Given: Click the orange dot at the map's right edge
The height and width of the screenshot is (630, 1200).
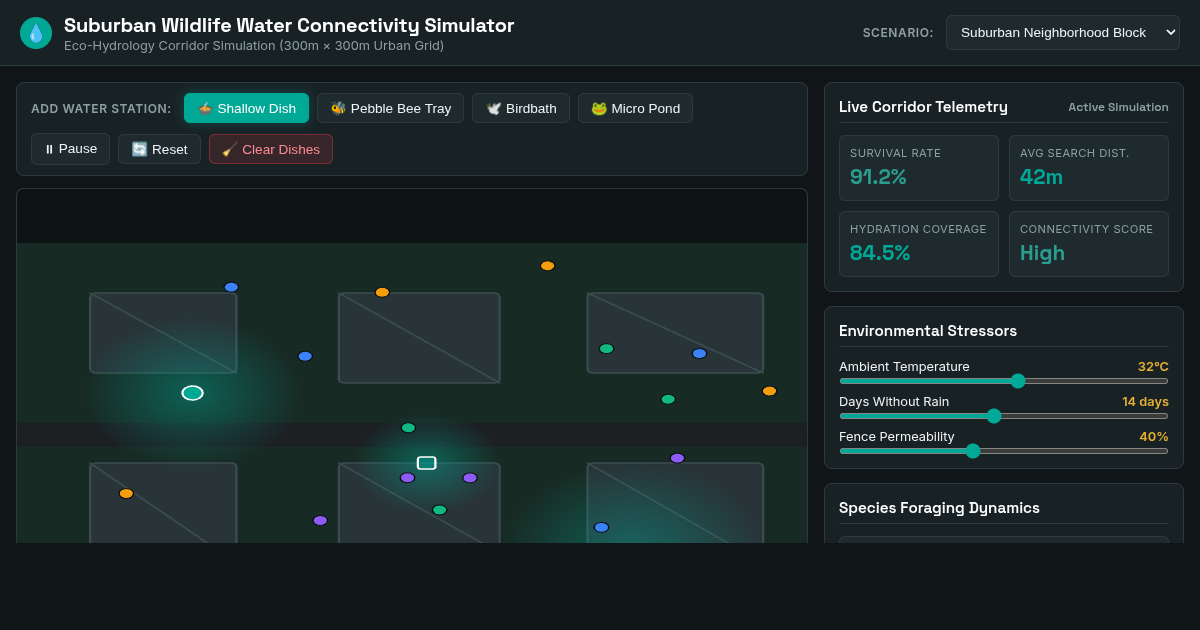Looking at the screenshot, I should tap(769, 391).
